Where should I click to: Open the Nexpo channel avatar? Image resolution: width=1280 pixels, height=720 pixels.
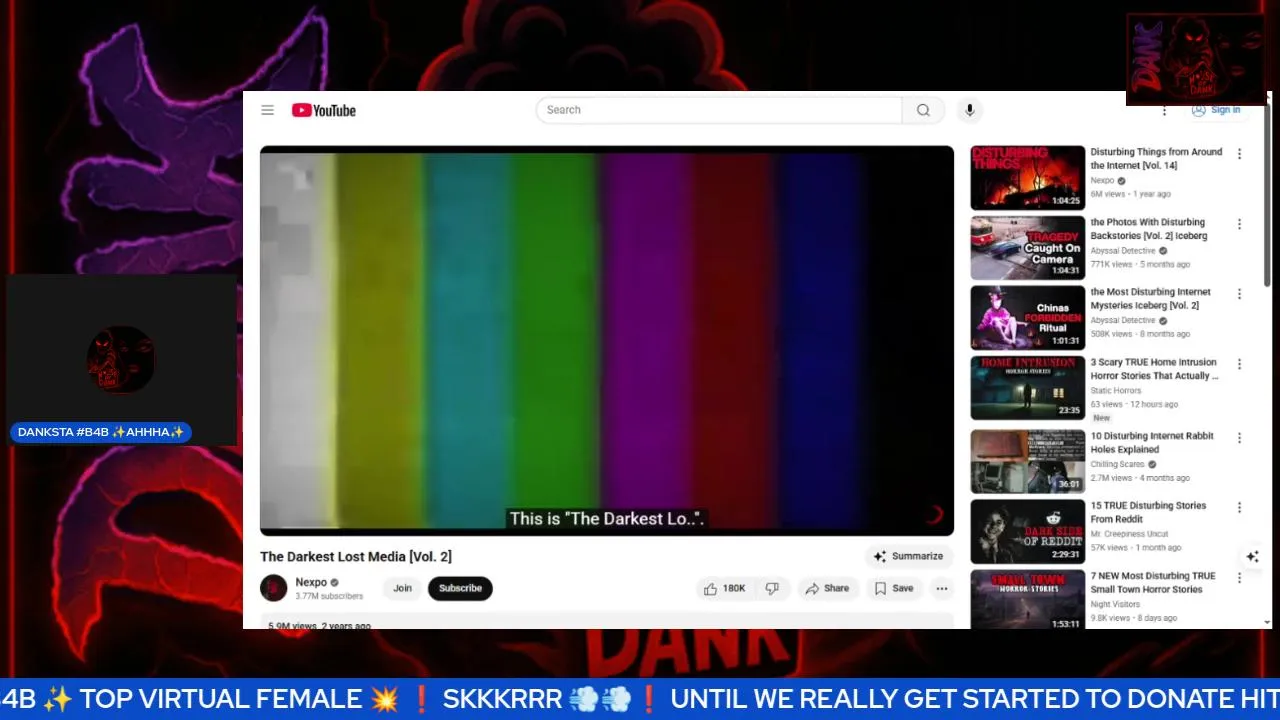(x=274, y=588)
